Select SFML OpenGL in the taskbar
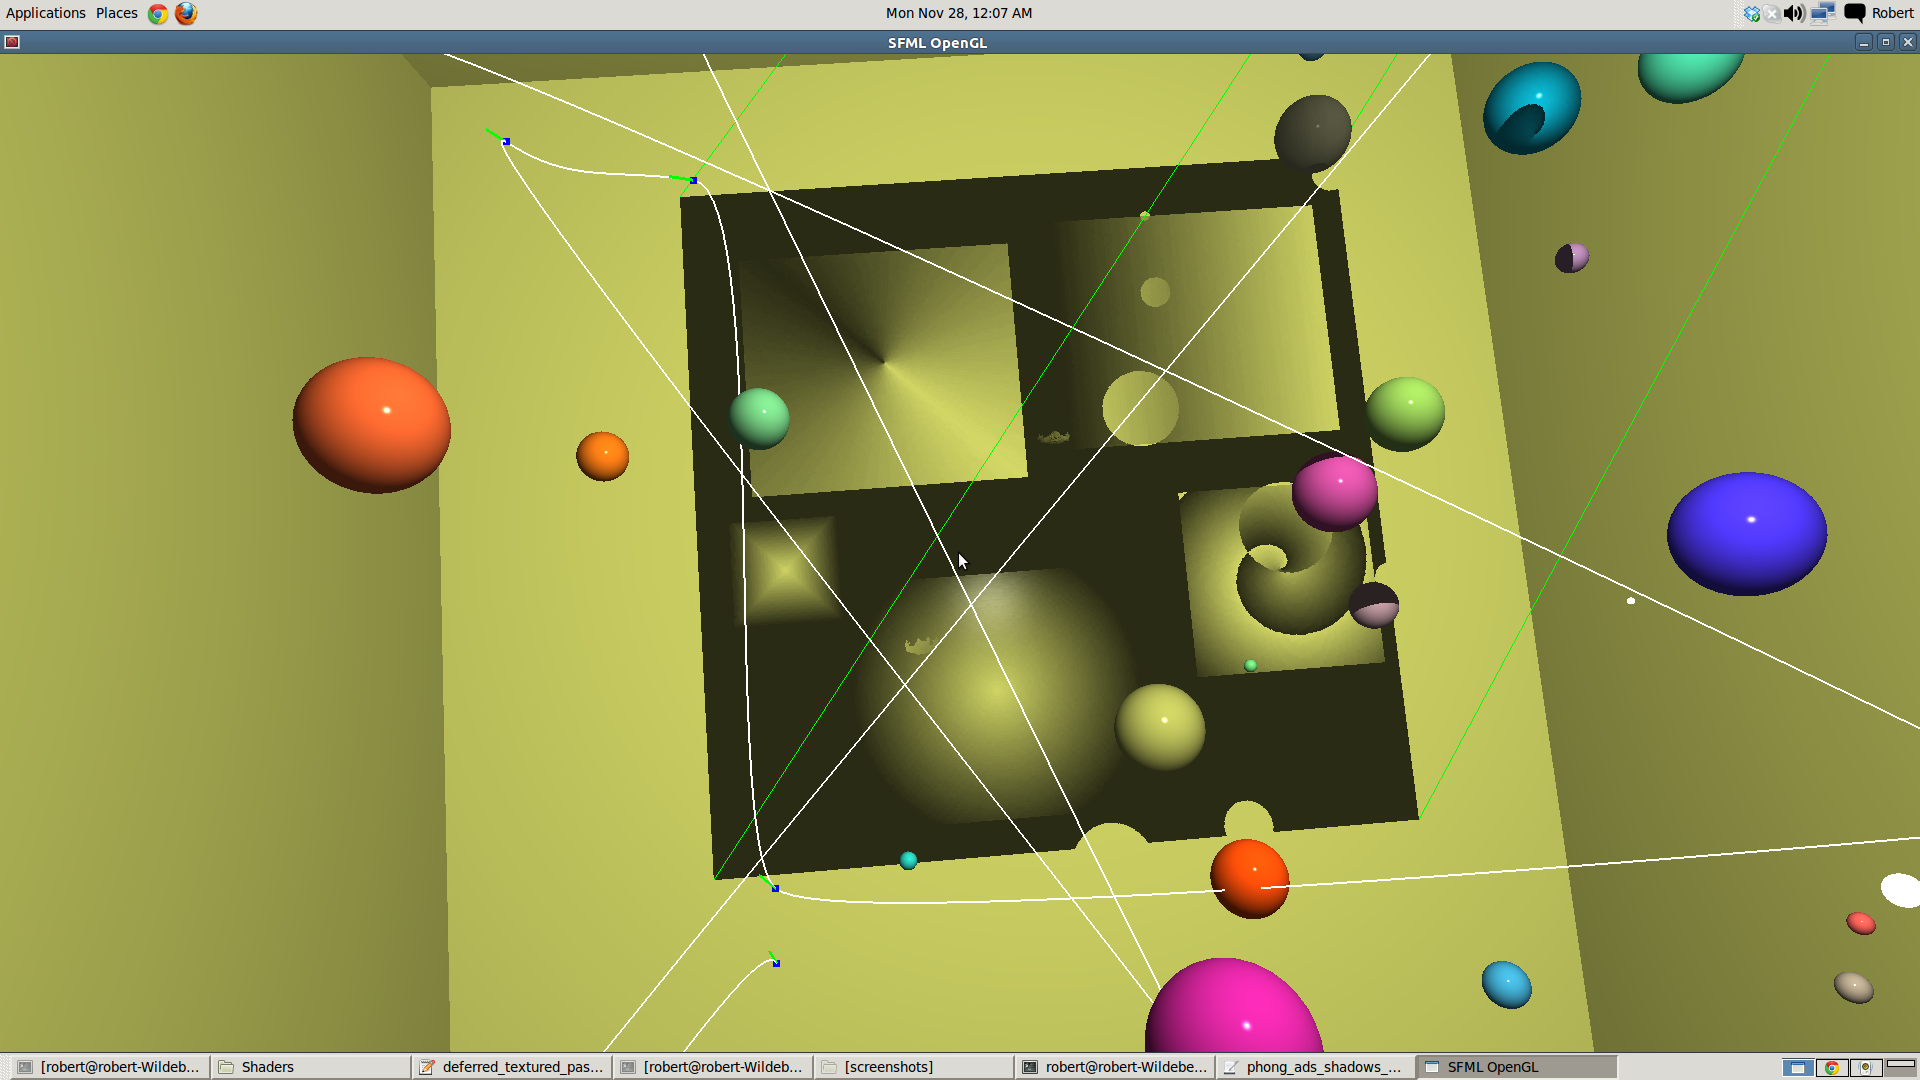The height and width of the screenshot is (1080, 1920). [x=1517, y=1067]
